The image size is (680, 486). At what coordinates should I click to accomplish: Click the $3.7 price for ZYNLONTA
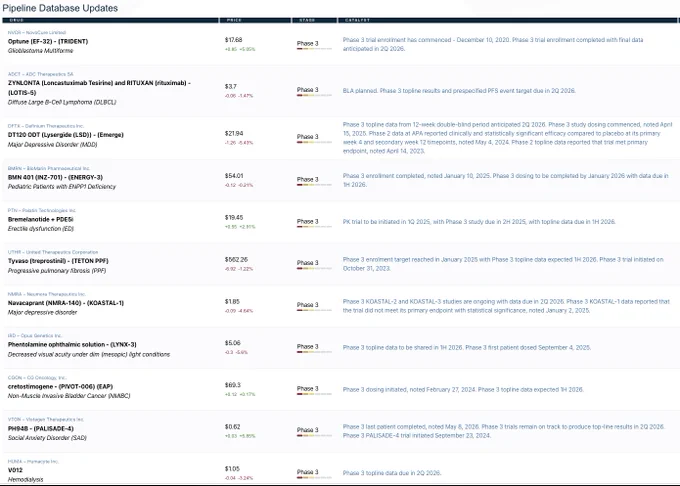coord(231,87)
